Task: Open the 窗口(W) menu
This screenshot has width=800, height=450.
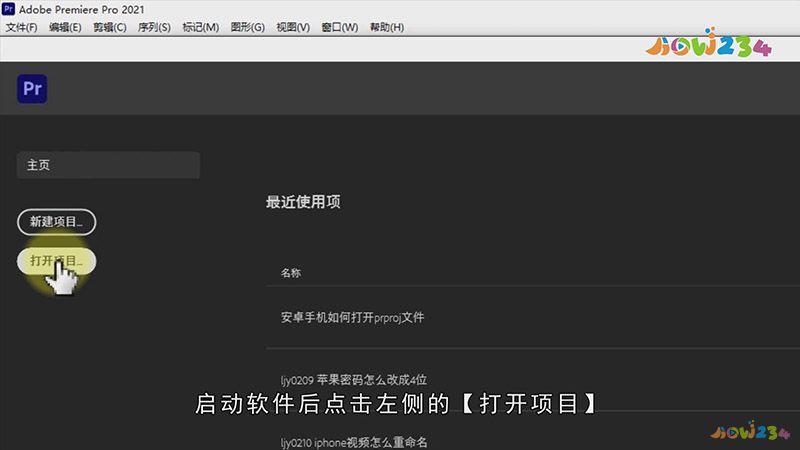Action: [339, 27]
